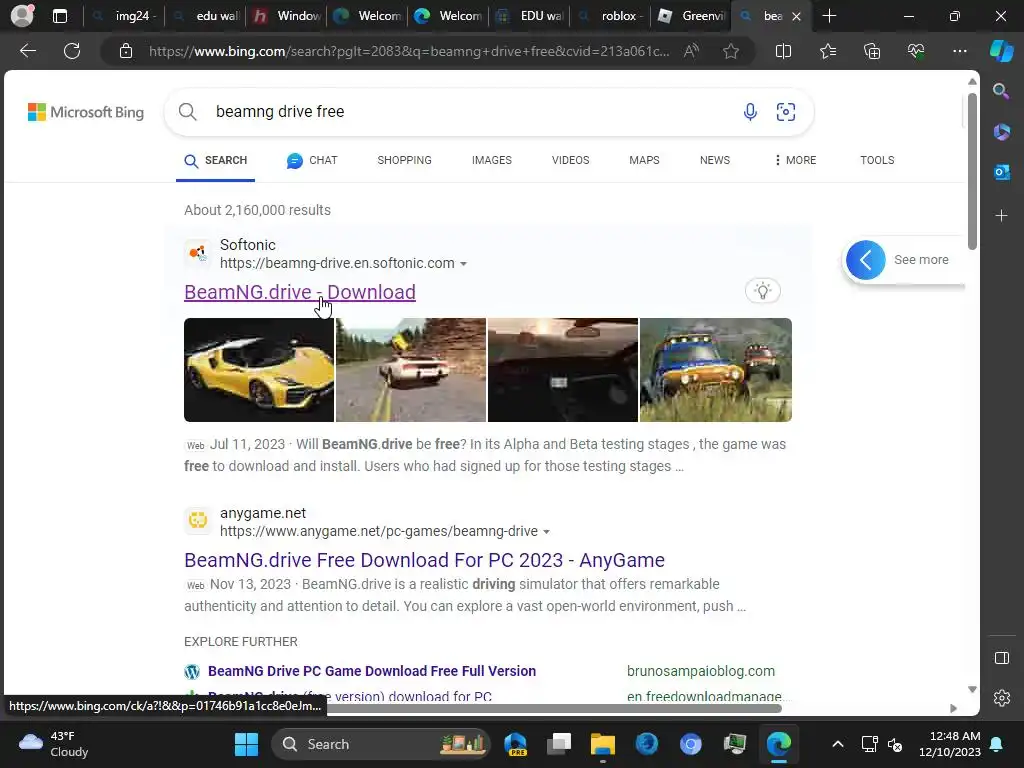Open notification bell in system tray
The image size is (1024, 768).
pos(997,744)
